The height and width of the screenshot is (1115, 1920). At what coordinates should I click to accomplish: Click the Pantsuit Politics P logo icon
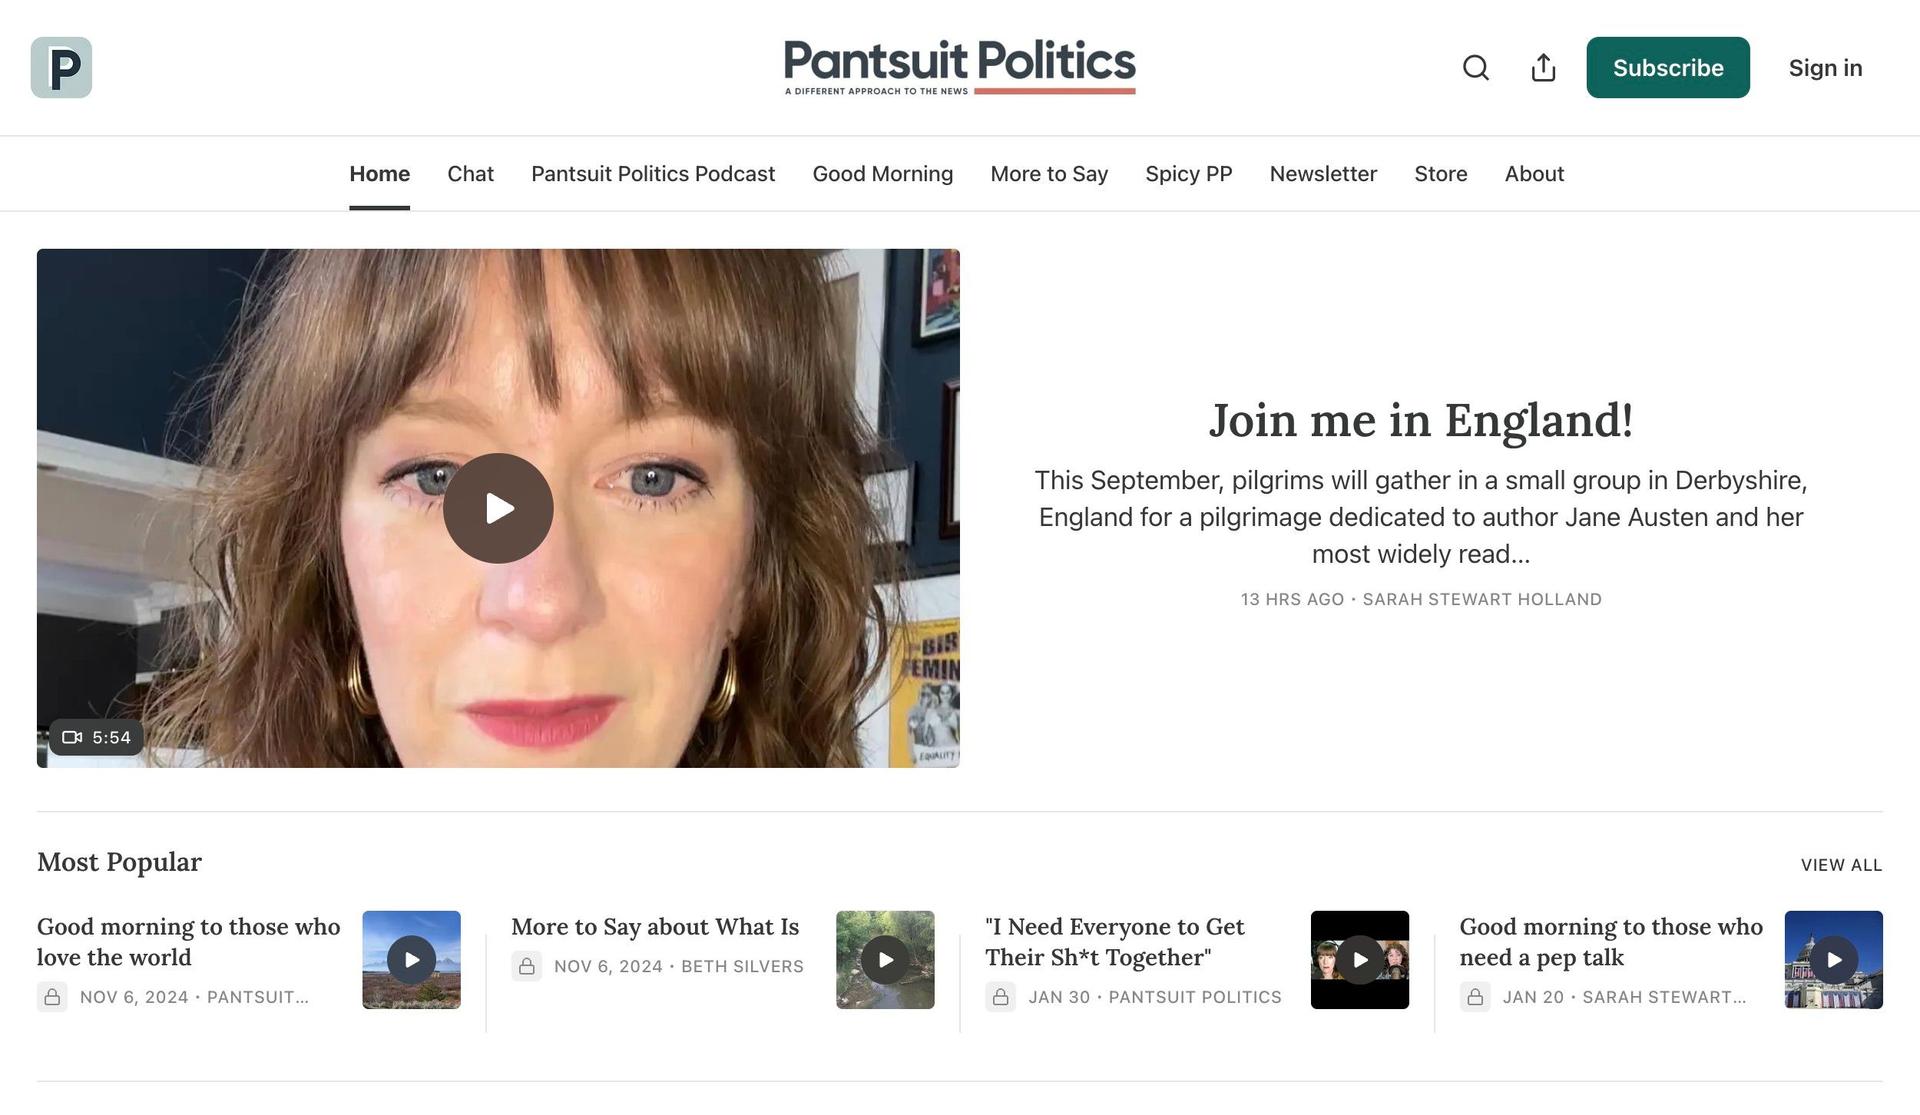pyautogui.click(x=61, y=67)
